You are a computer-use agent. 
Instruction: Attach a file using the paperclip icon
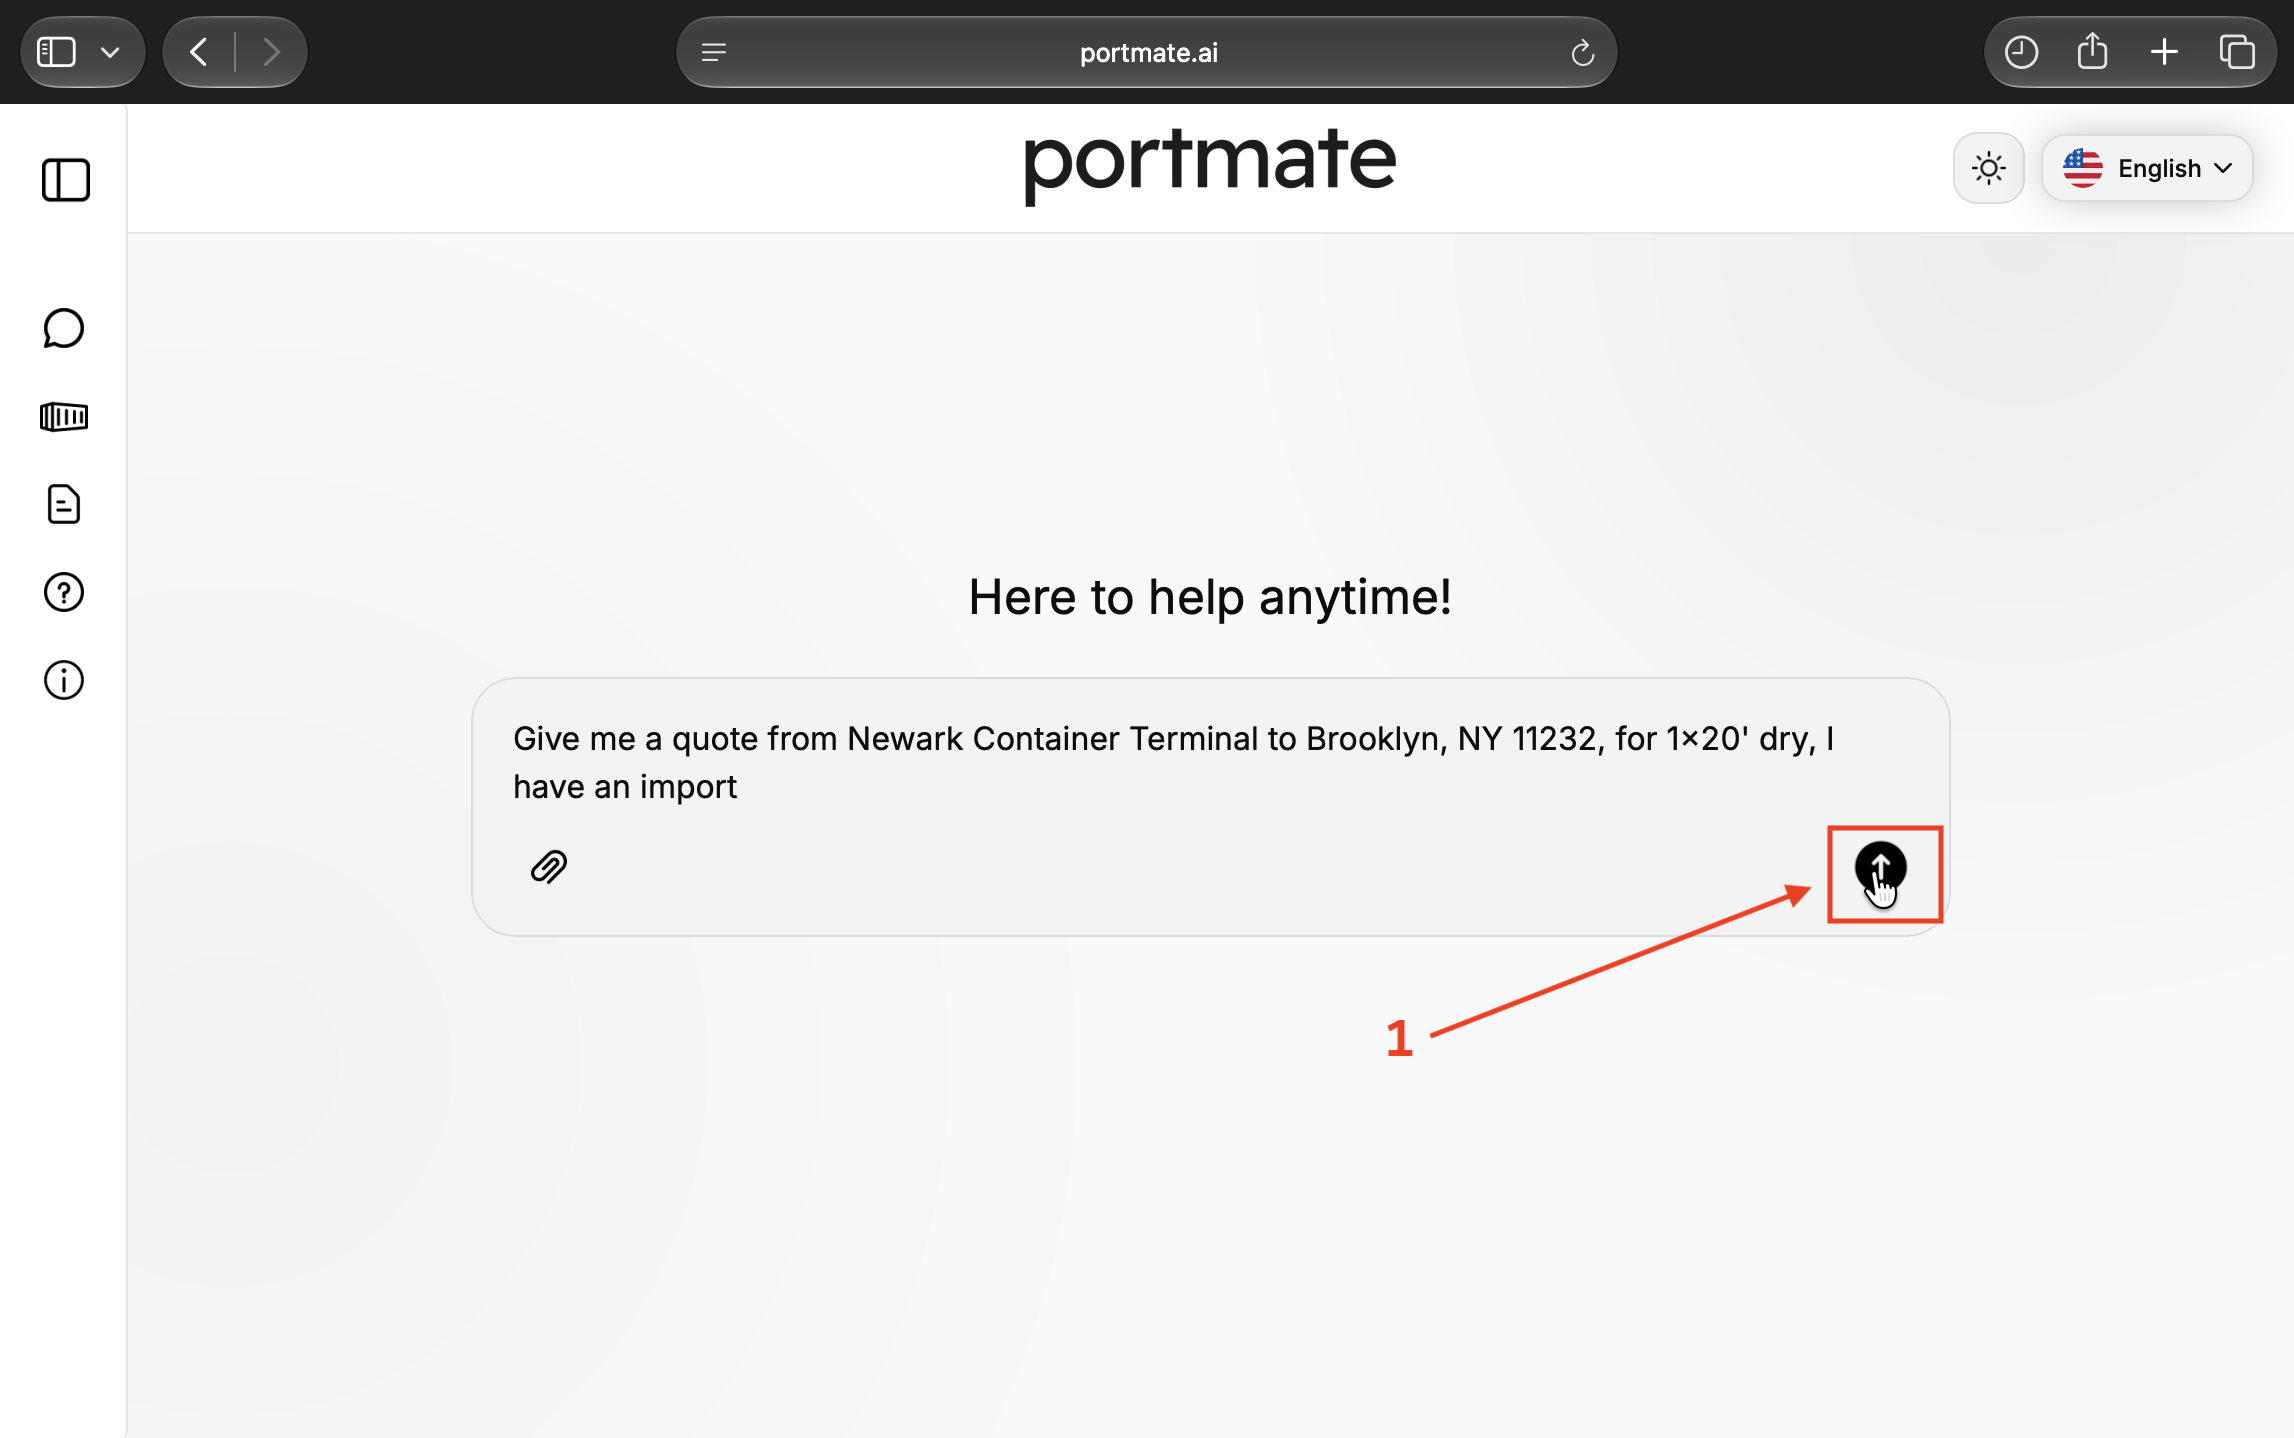[549, 867]
